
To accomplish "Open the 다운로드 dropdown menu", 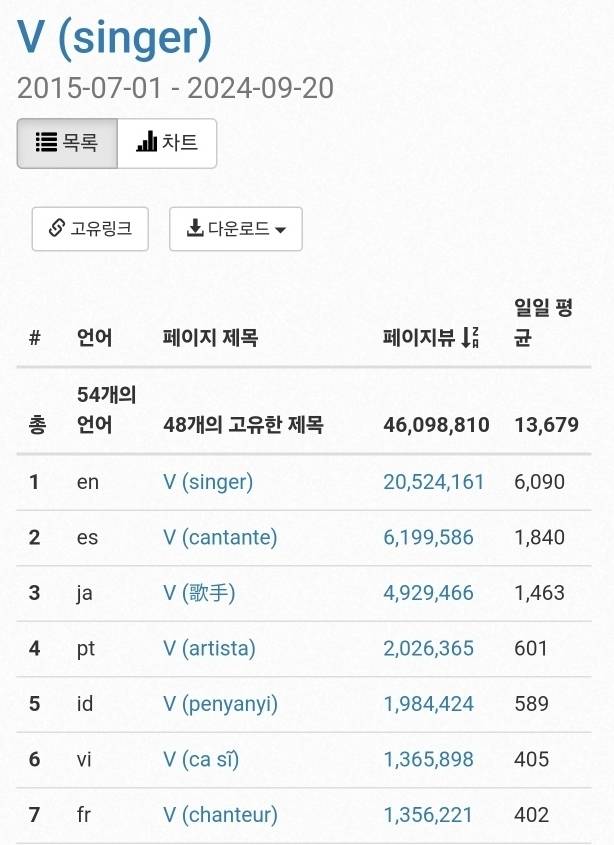I will pyautogui.click(x=236, y=228).
